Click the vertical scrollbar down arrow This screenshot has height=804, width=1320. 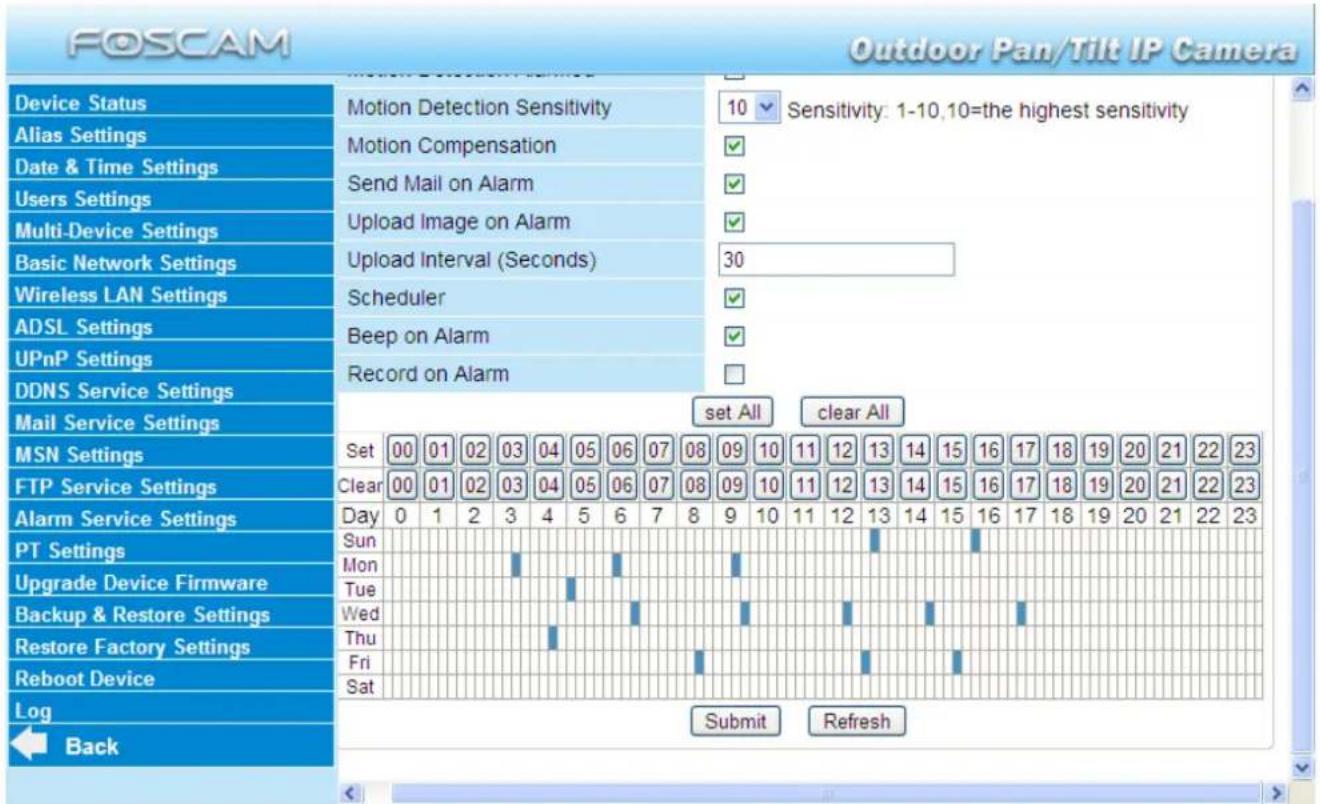1303,766
